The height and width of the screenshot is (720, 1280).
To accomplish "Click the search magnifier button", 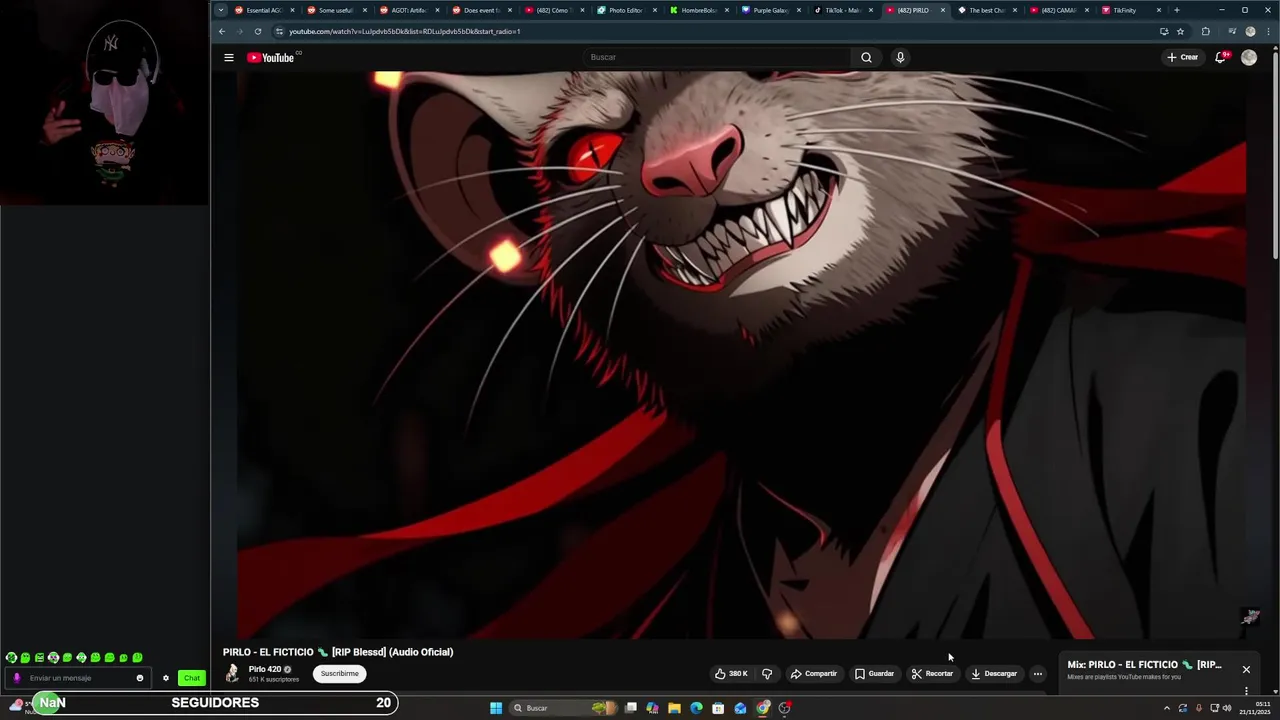I will point(866,57).
